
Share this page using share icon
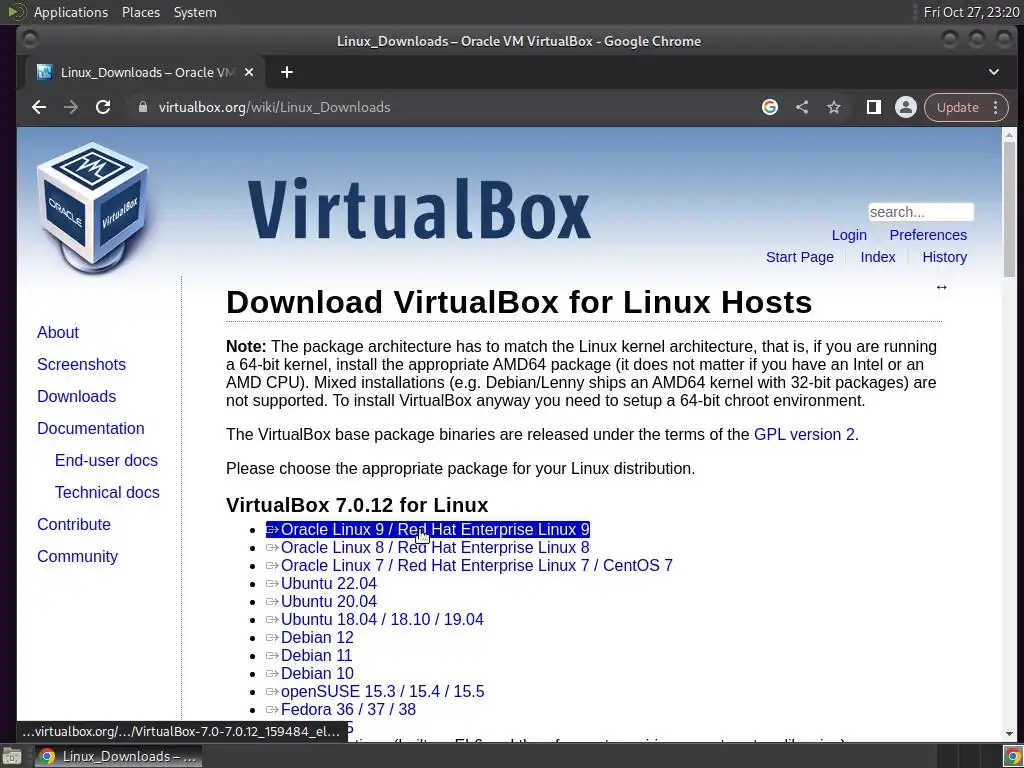(x=802, y=107)
